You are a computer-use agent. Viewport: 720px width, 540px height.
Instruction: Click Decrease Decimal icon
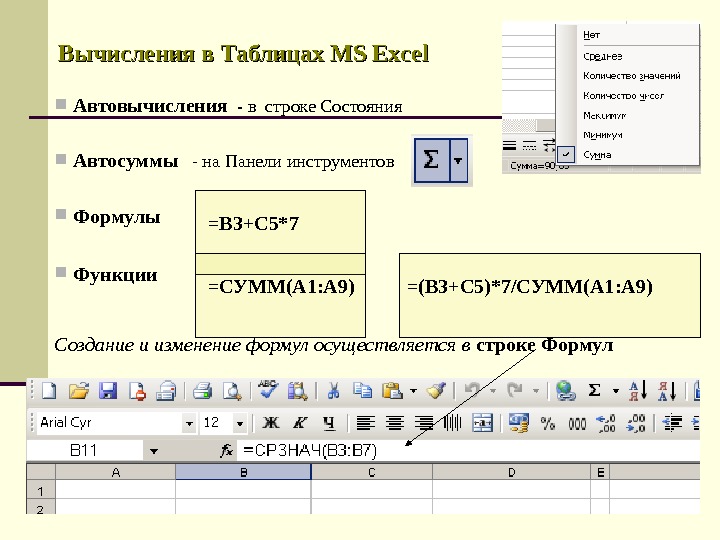[x=636, y=423]
